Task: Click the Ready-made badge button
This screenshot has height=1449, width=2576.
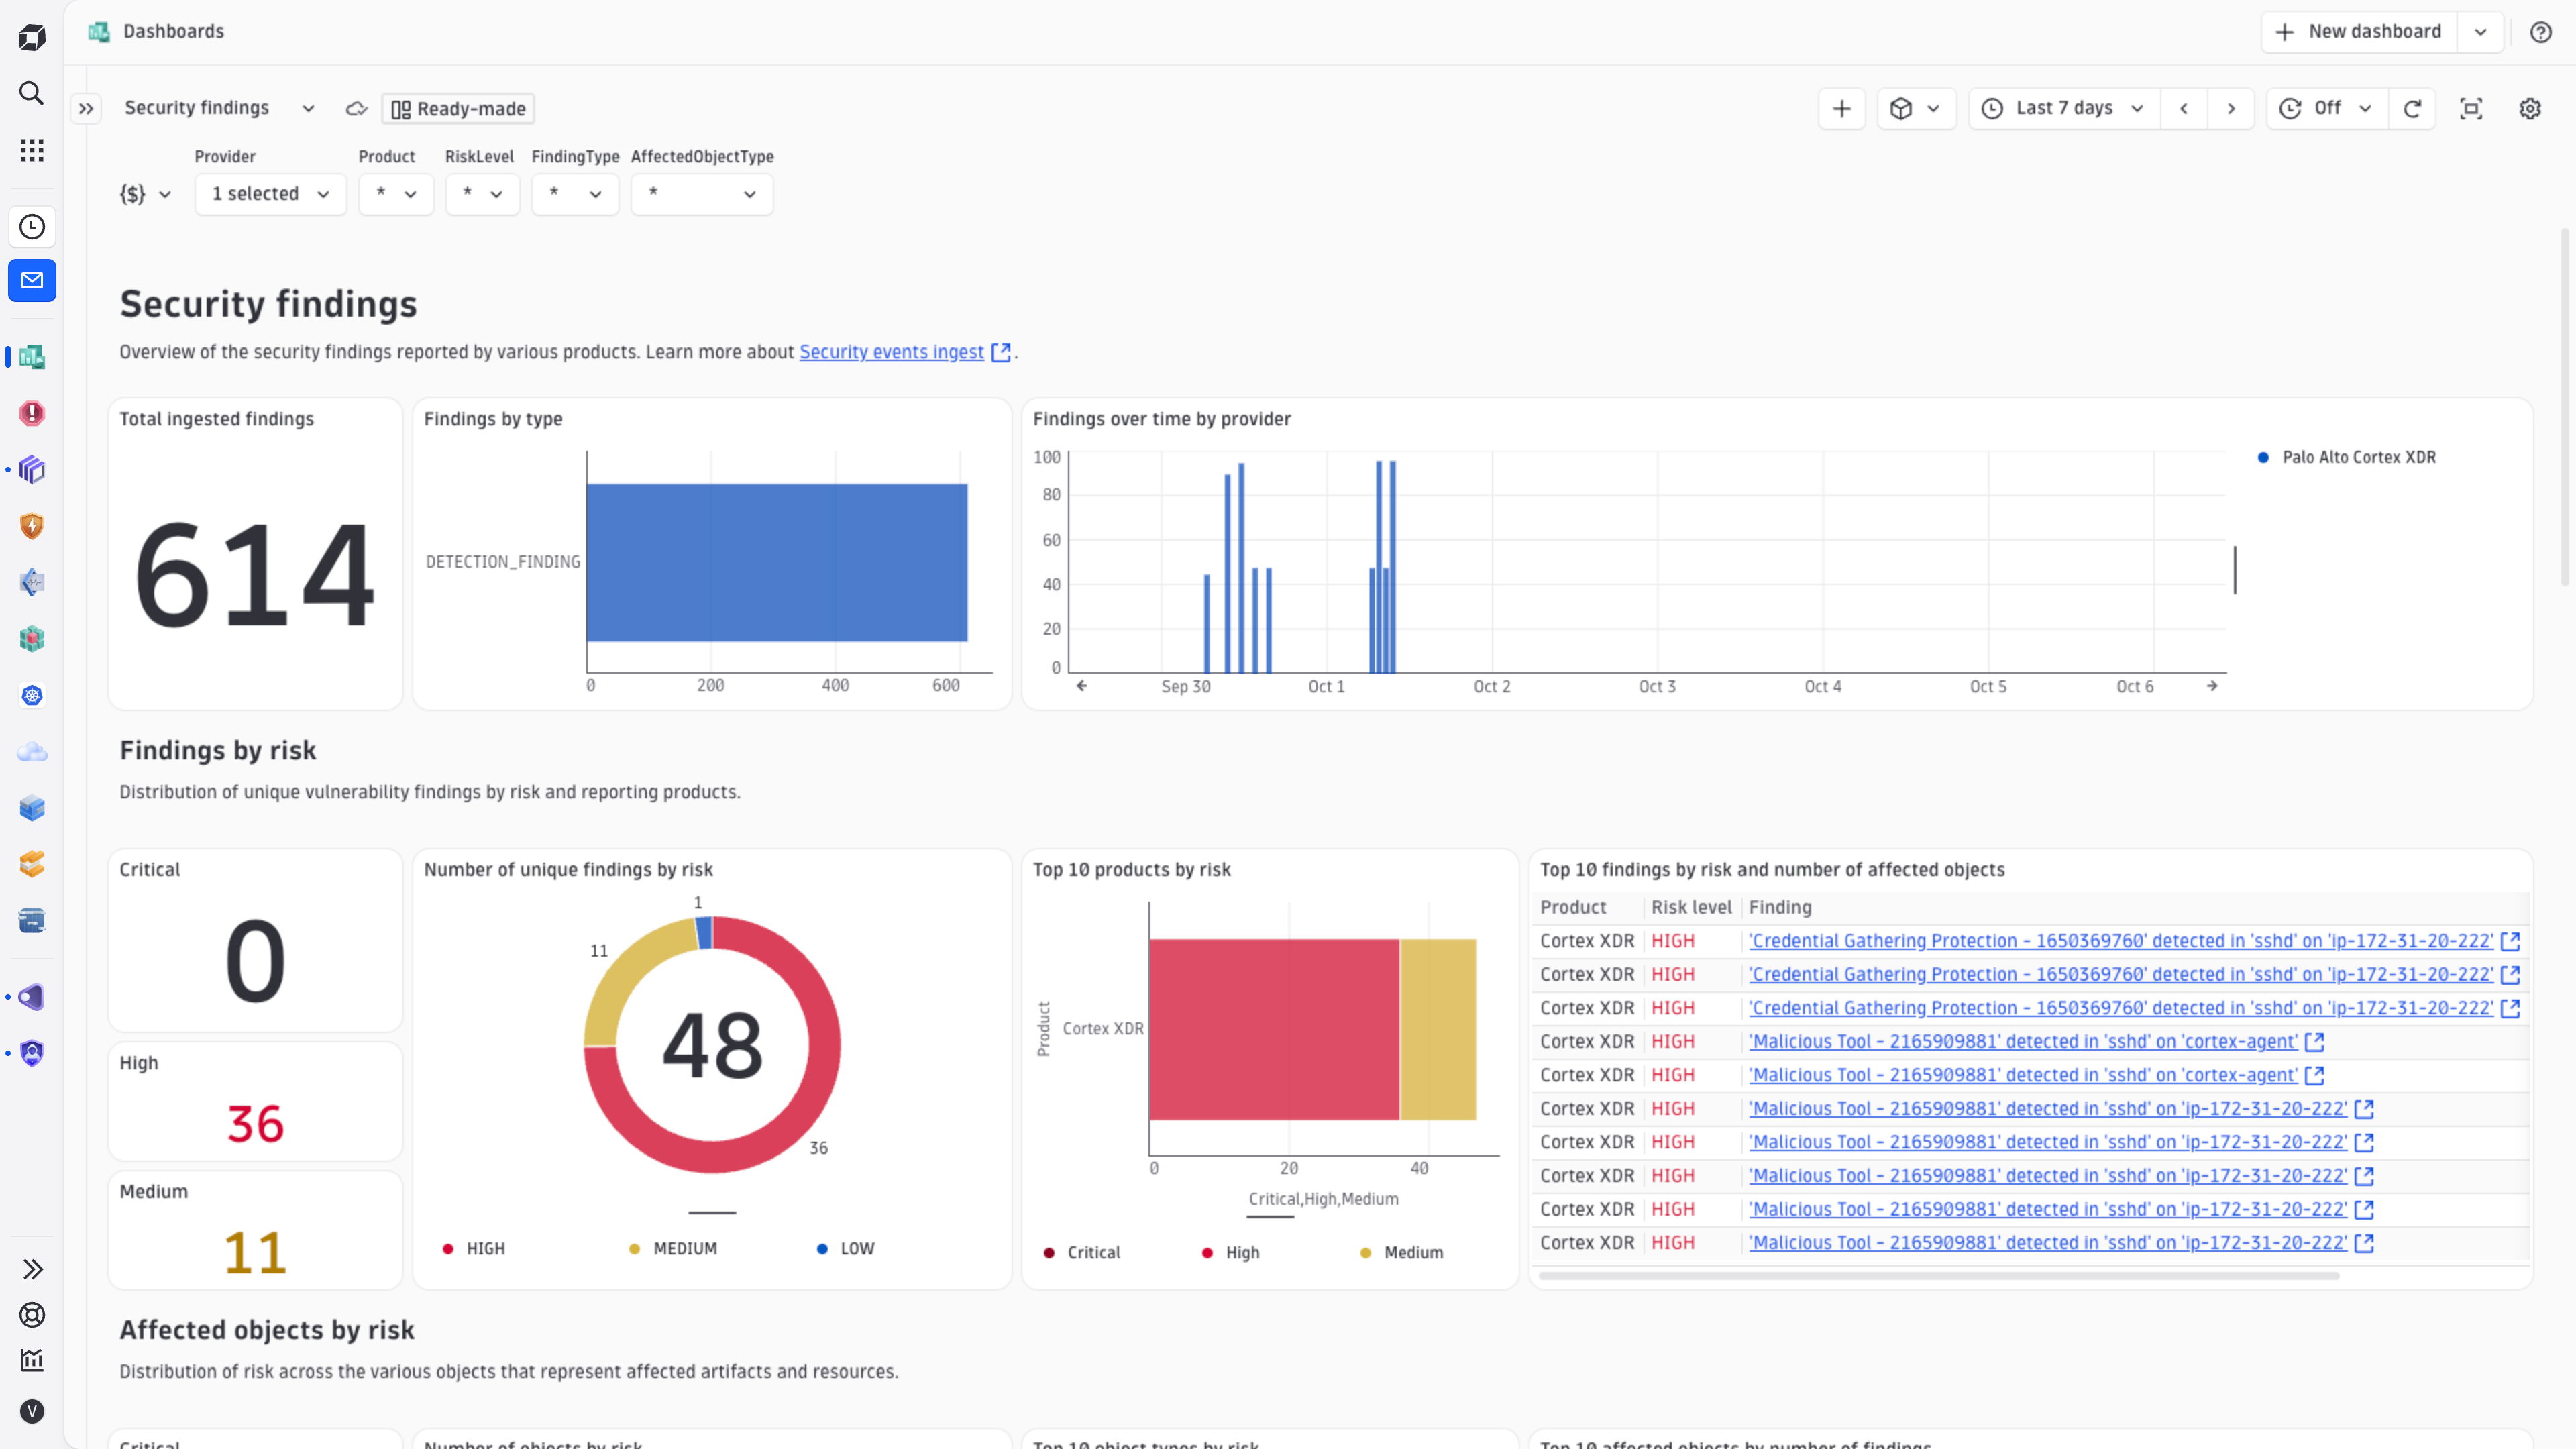Action: tap(458, 109)
